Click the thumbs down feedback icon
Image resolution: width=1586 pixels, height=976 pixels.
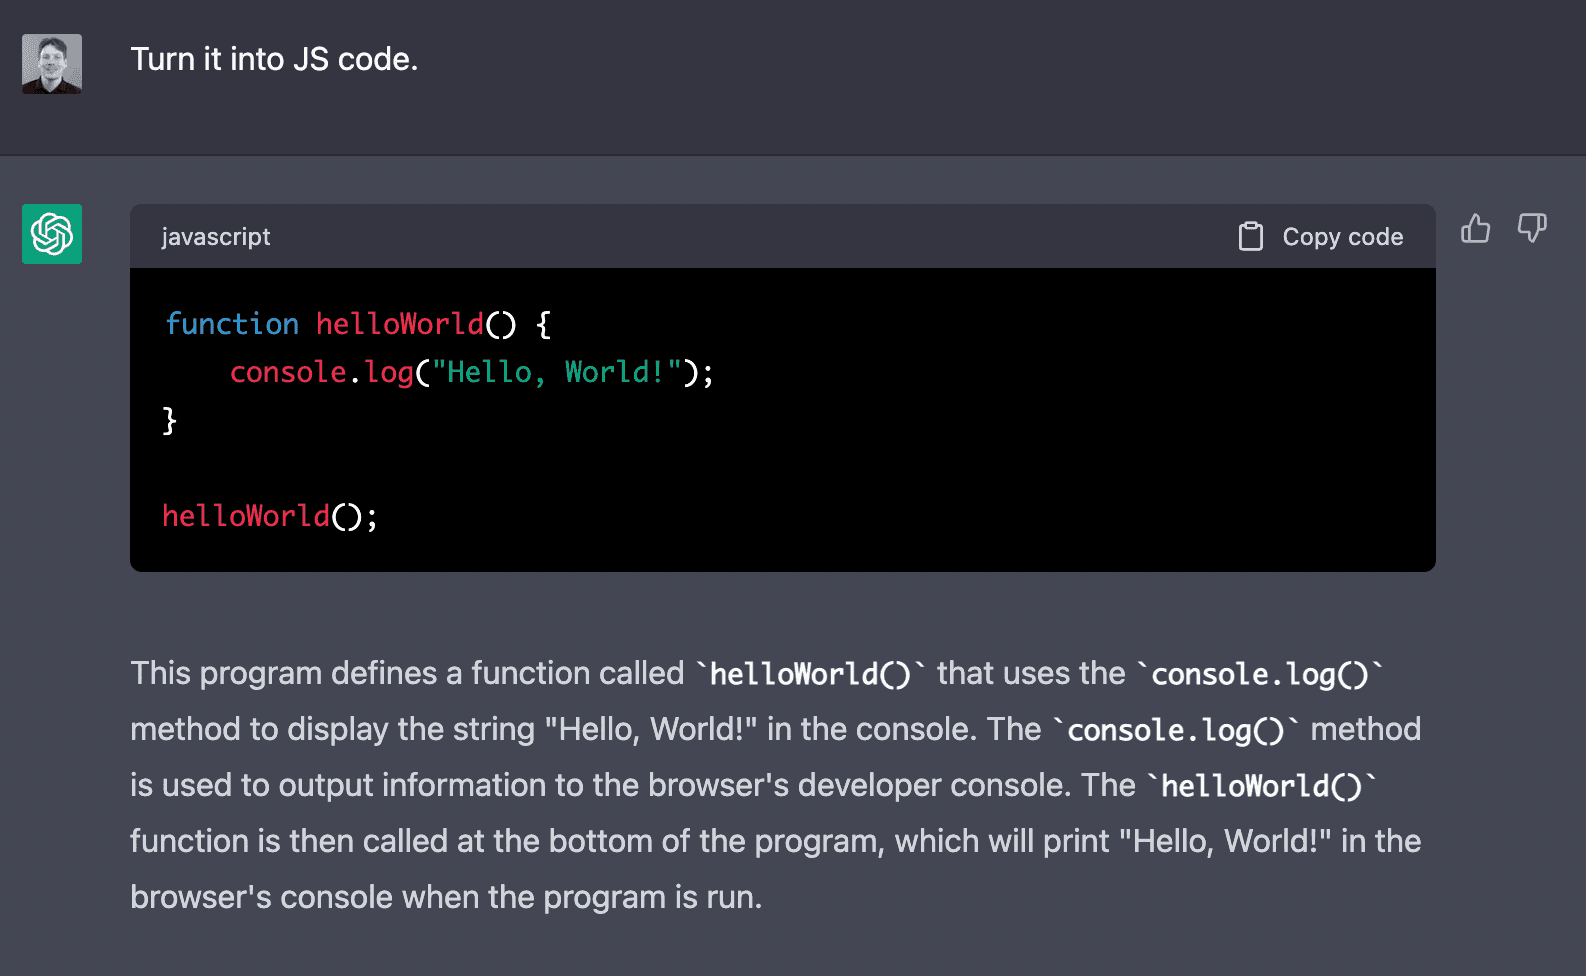[x=1531, y=229]
